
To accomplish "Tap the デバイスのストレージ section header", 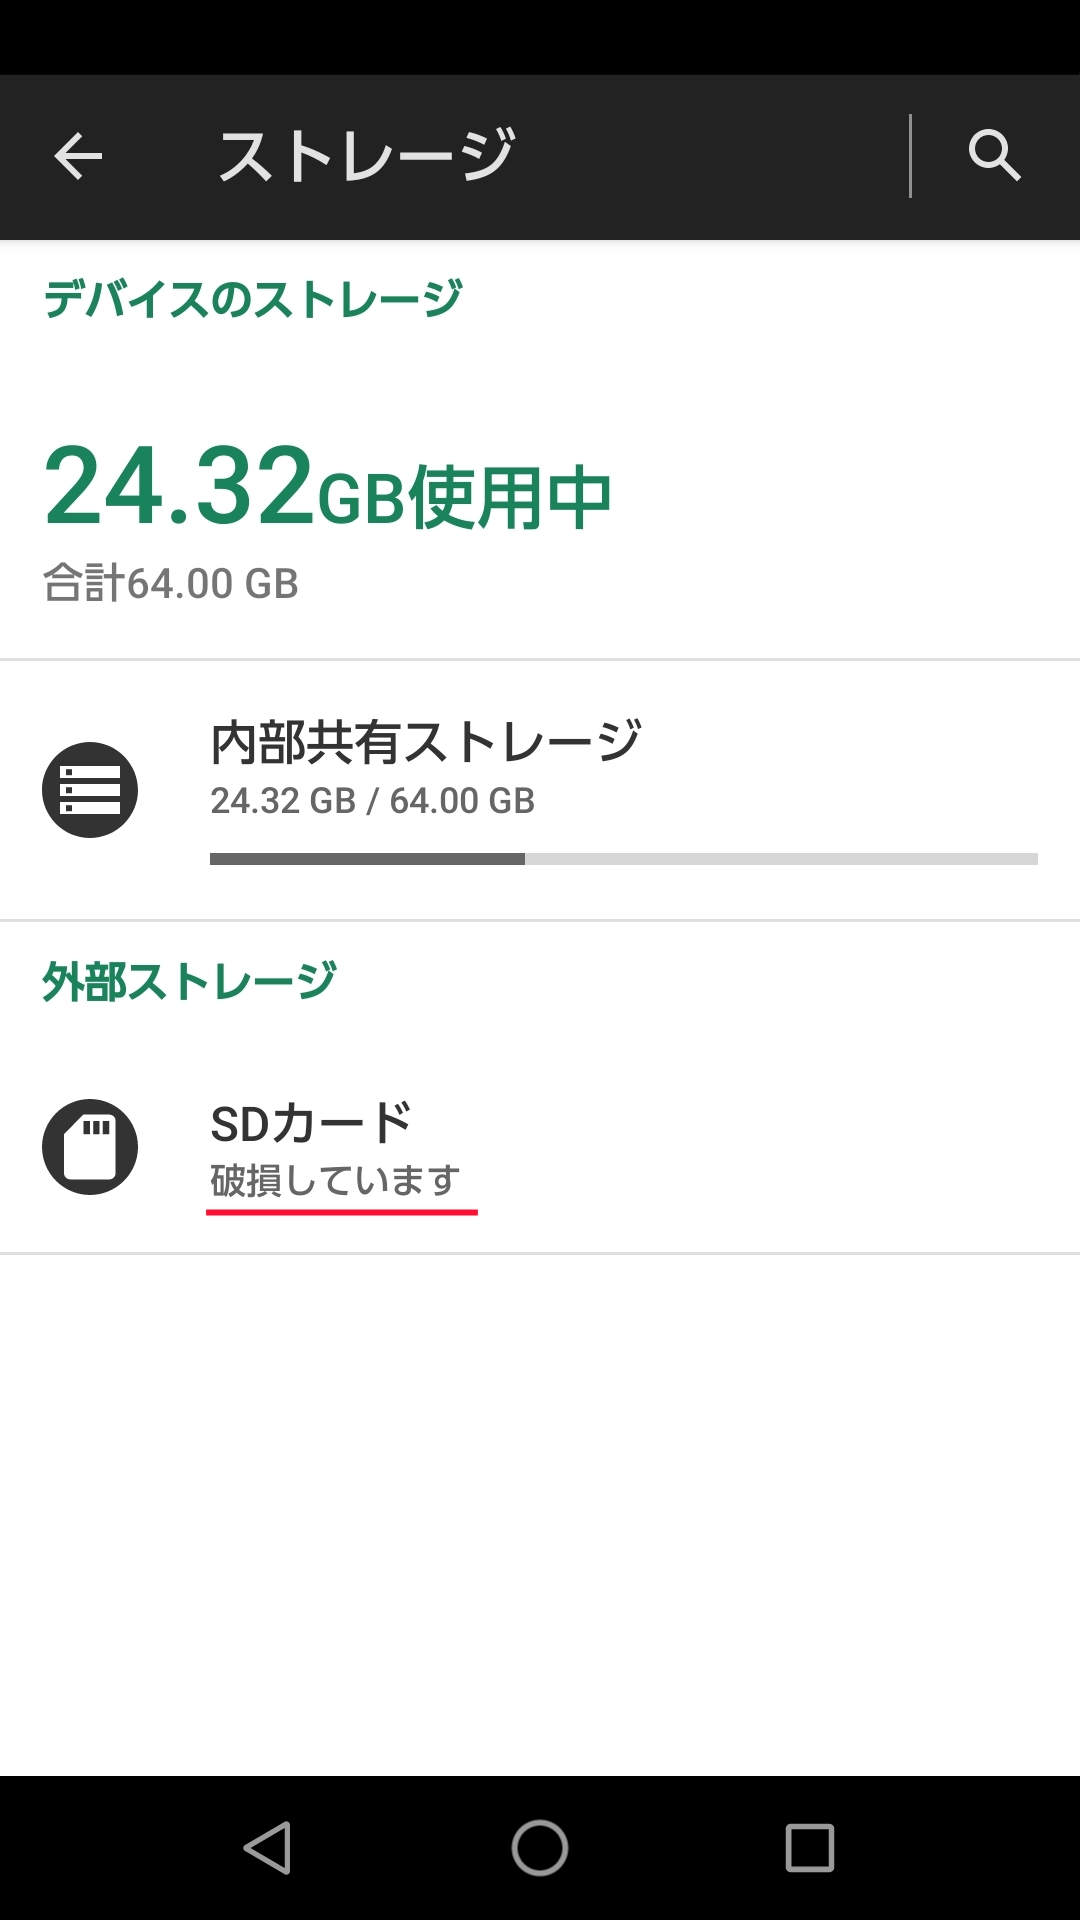I will [x=253, y=299].
